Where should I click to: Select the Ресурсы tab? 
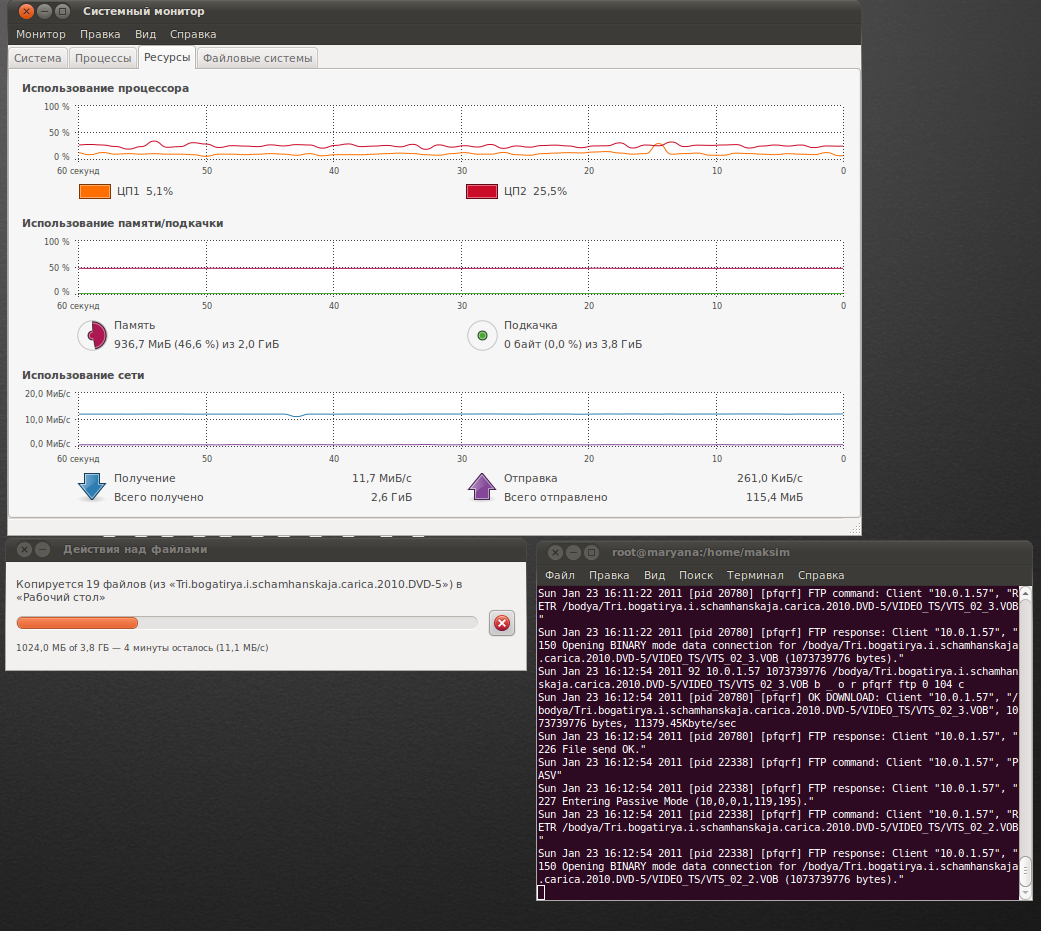167,58
